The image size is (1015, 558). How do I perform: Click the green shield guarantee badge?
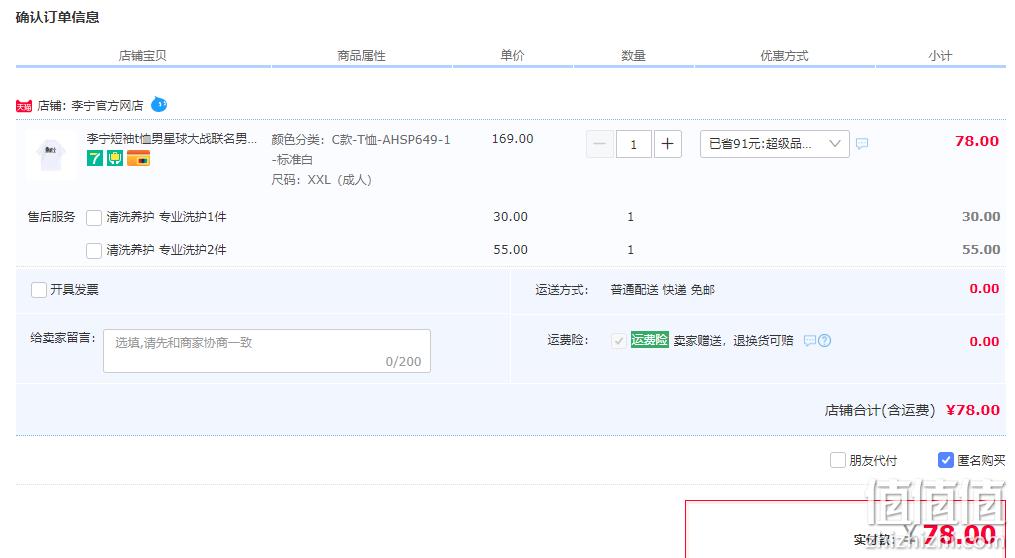[115, 158]
